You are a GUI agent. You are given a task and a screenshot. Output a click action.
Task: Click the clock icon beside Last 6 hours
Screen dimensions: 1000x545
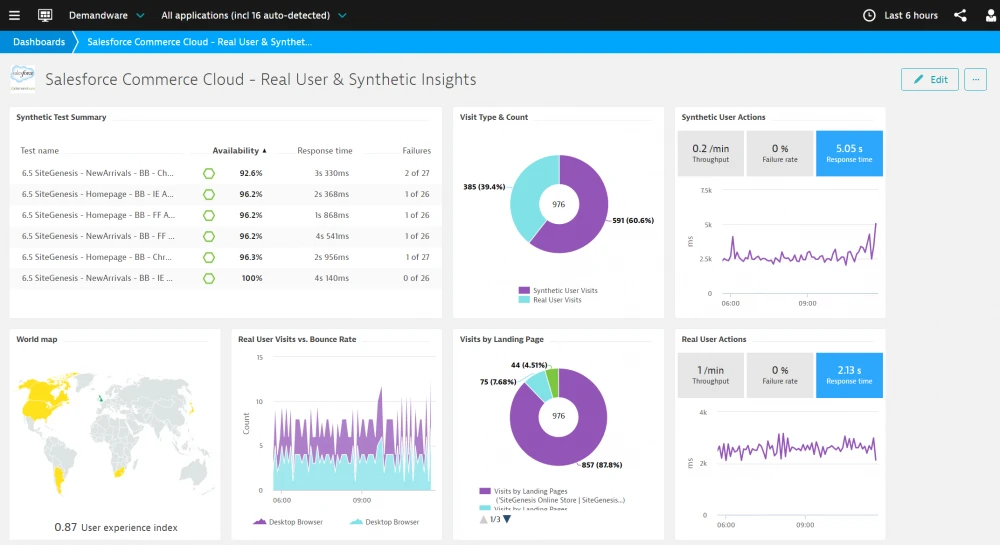click(869, 15)
